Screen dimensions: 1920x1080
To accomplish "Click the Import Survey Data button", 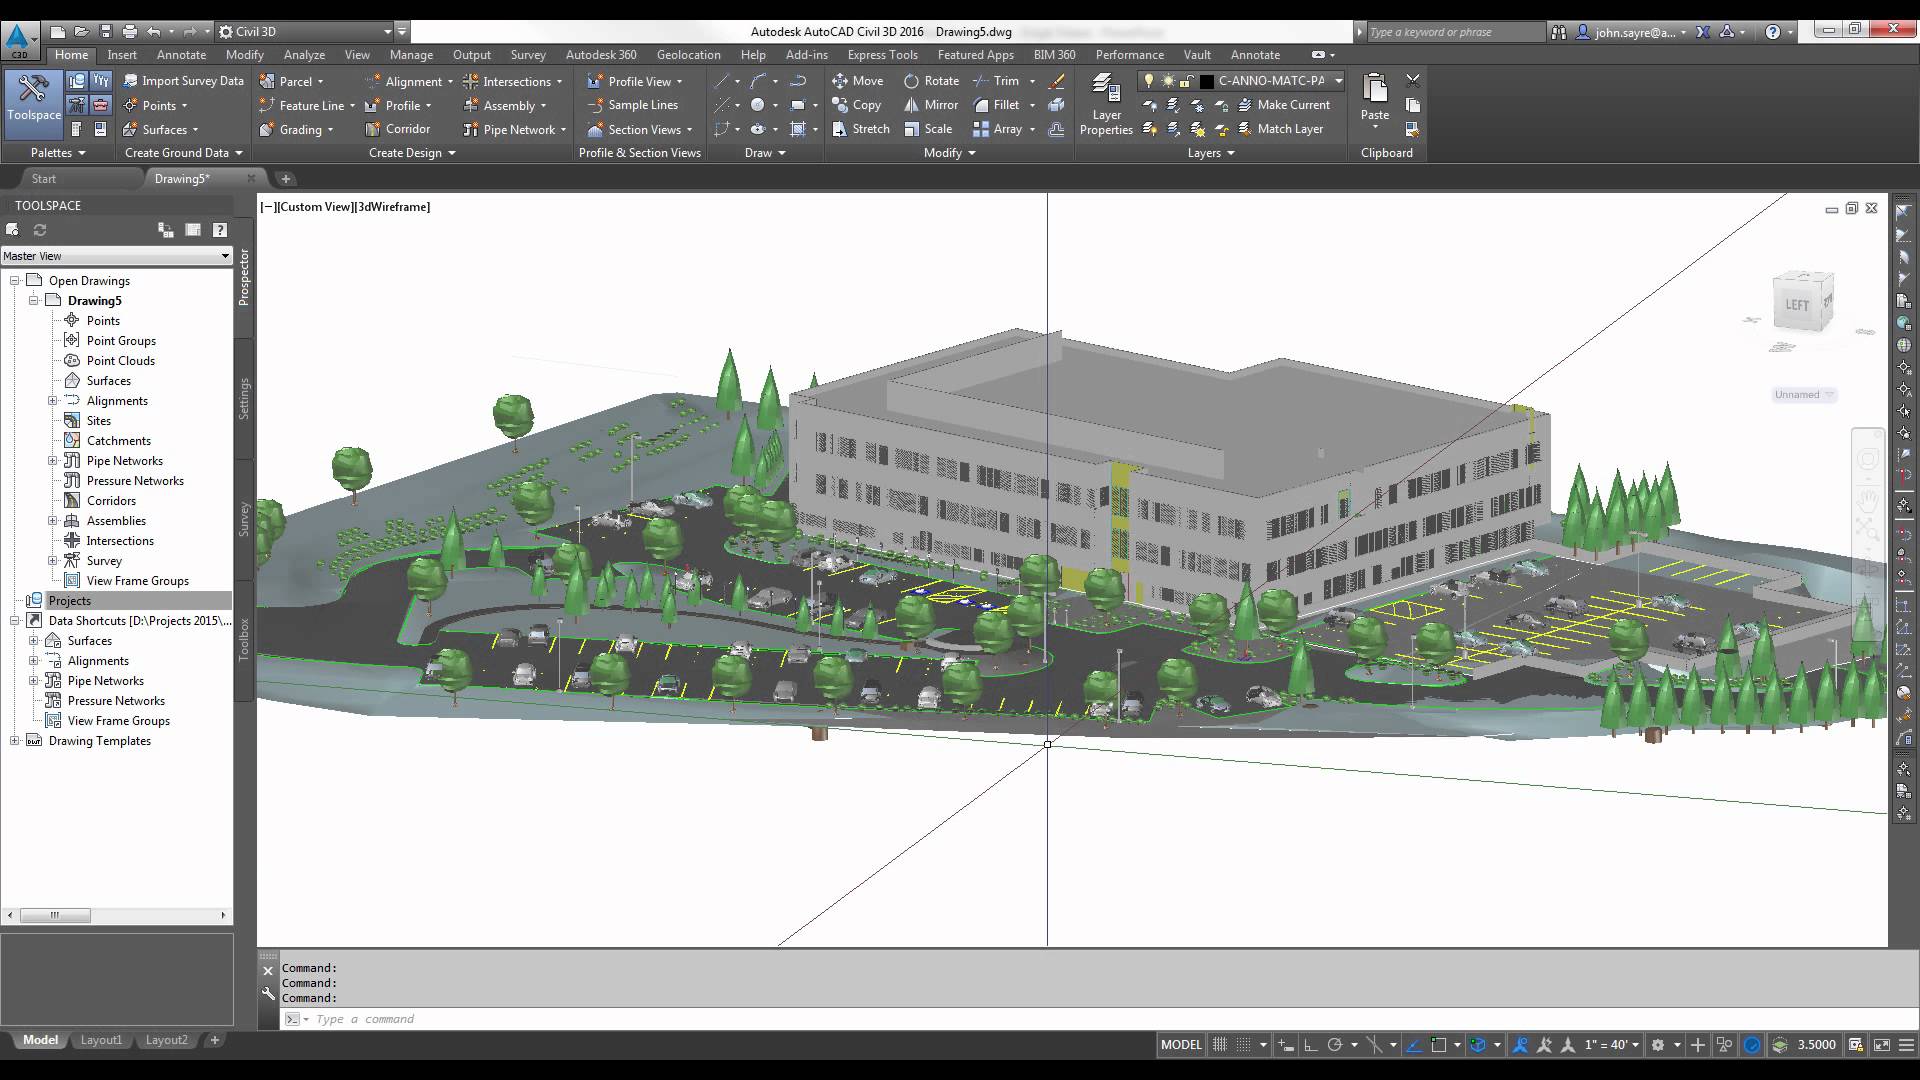I will [183, 80].
